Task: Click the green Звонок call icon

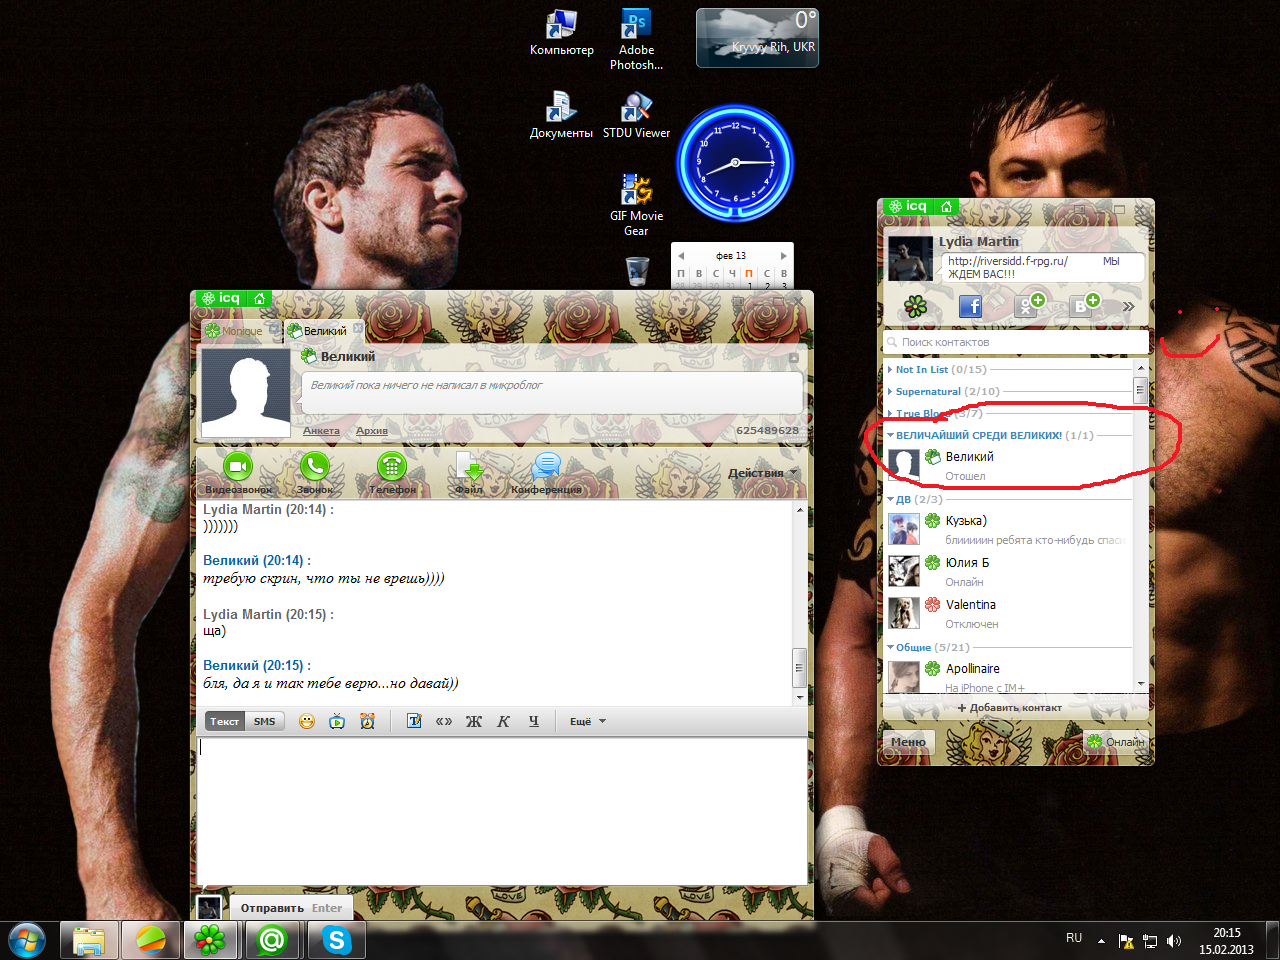Action: [315, 466]
